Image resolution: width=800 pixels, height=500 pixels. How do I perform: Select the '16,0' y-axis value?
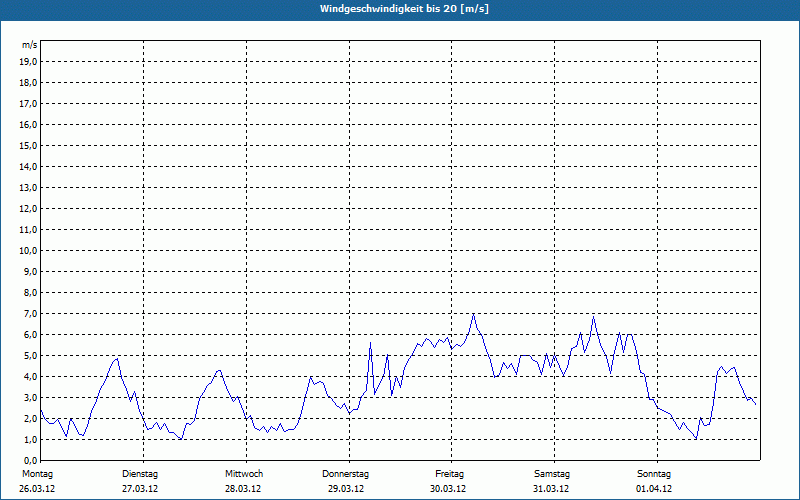[28, 124]
